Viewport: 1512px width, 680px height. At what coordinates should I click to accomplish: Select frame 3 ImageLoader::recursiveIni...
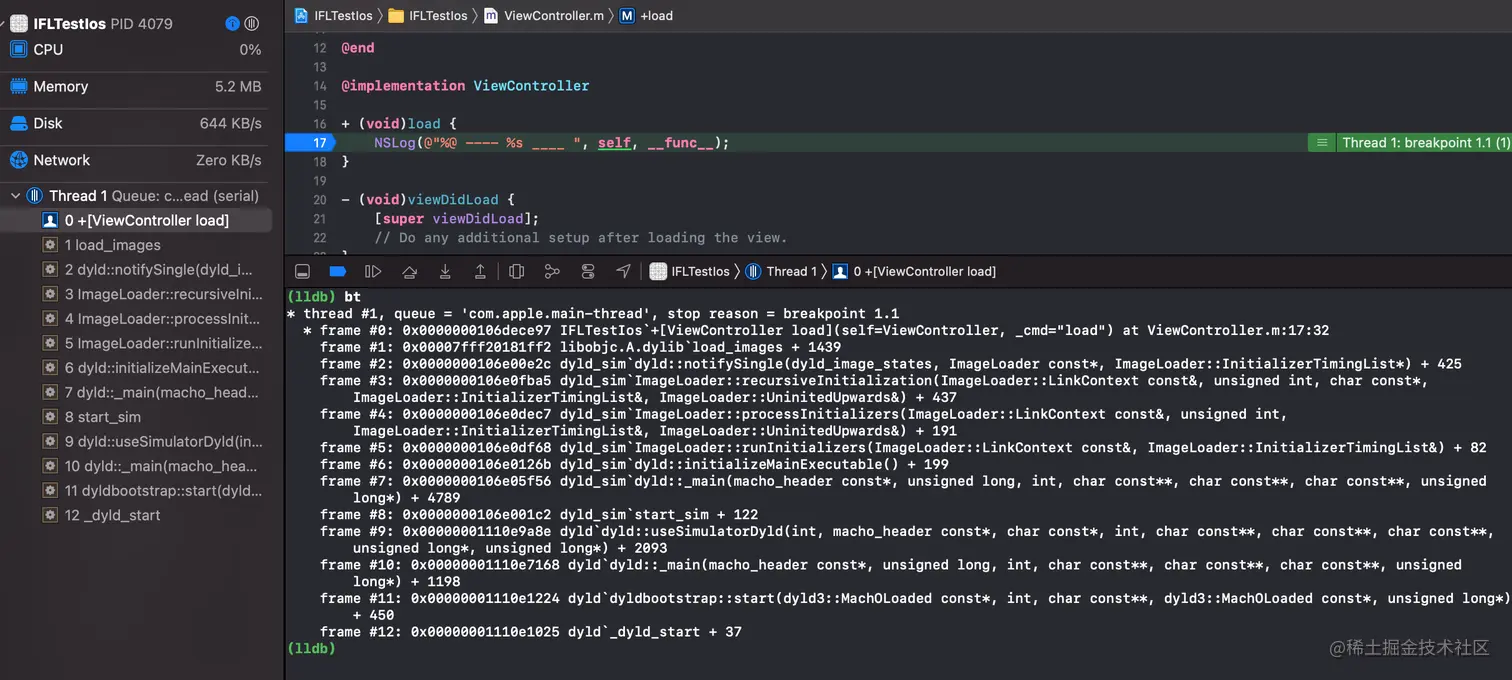[136, 294]
